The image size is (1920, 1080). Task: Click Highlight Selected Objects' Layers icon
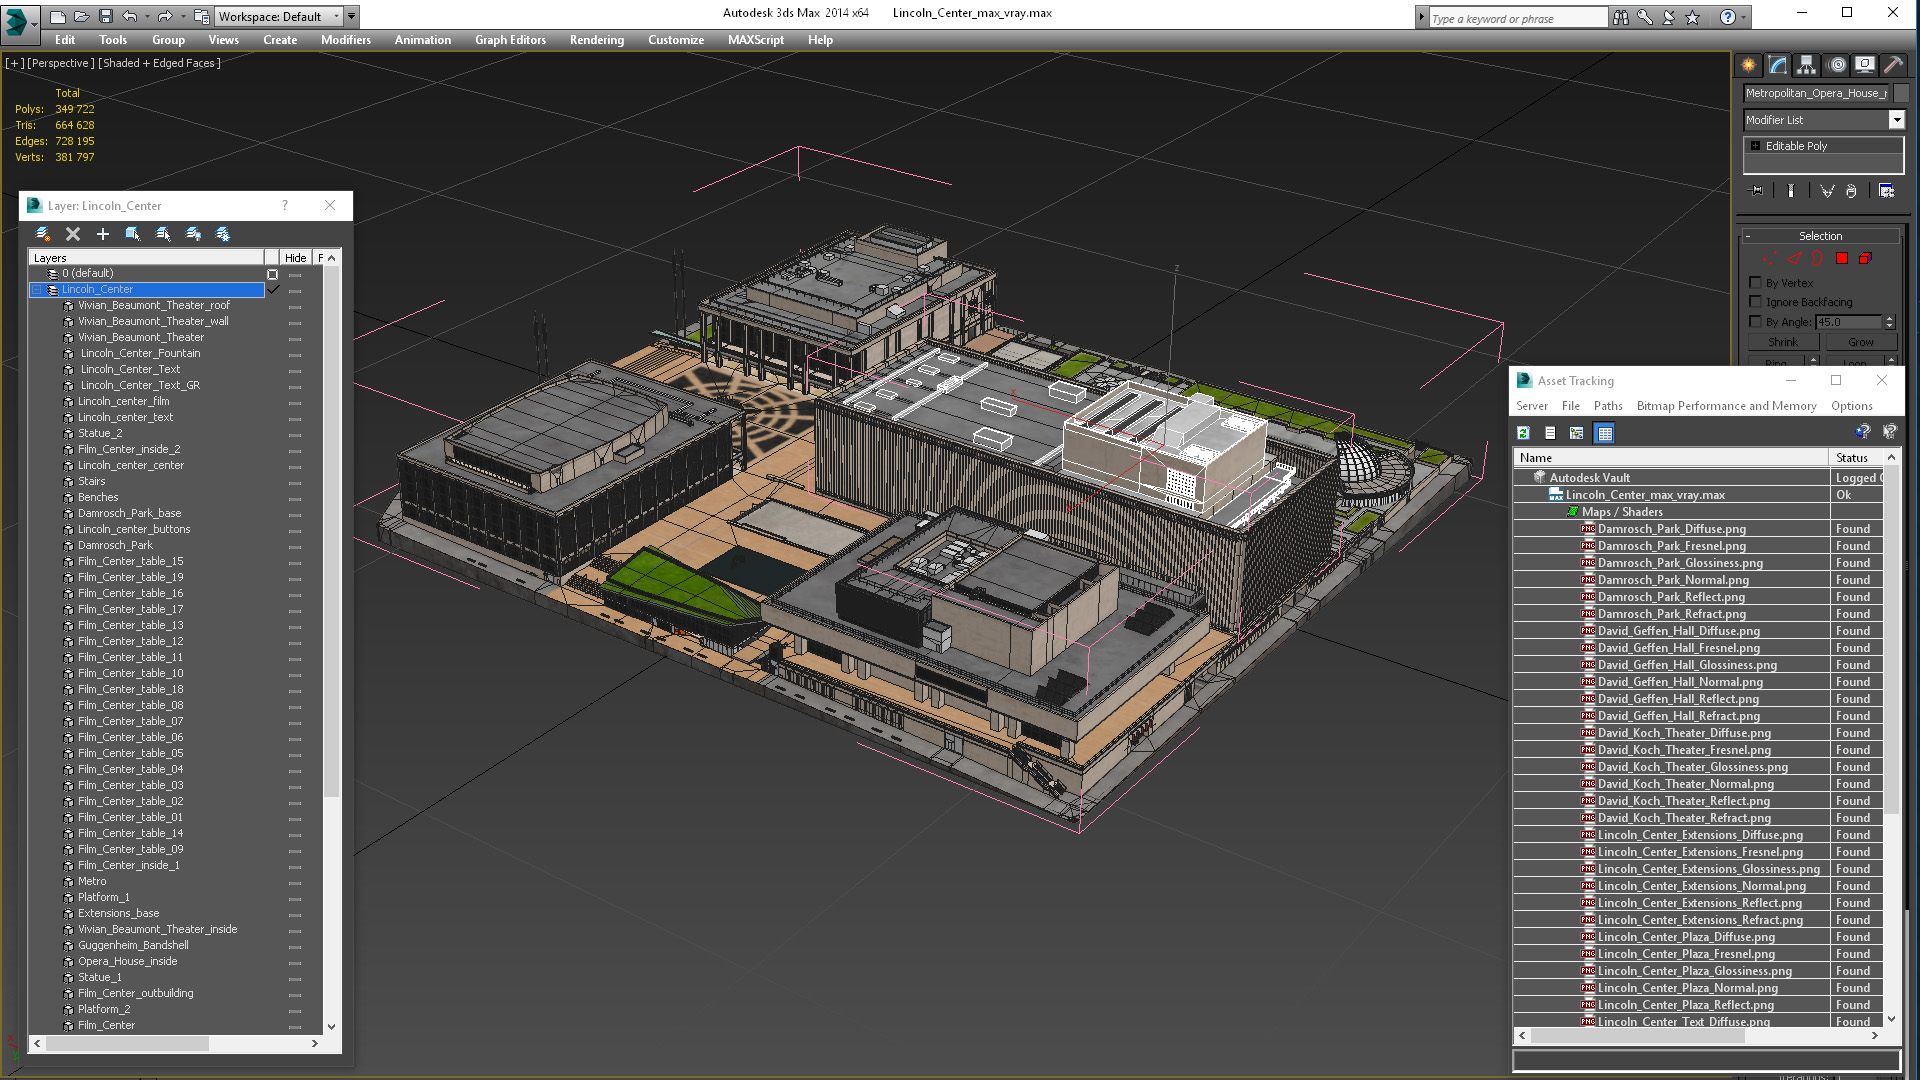point(163,234)
